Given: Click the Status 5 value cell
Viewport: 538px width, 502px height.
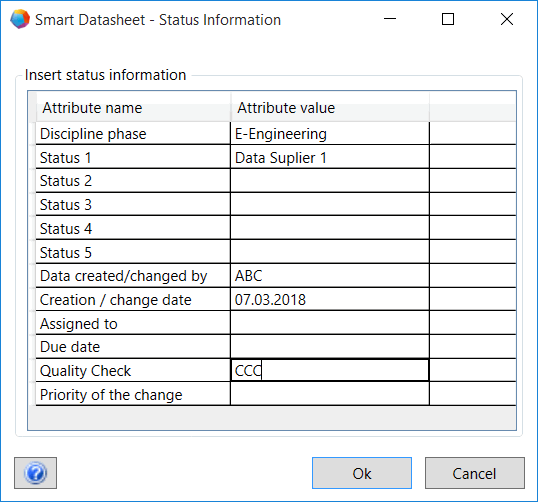Looking at the screenshot, I should click(x=330, y=252).
